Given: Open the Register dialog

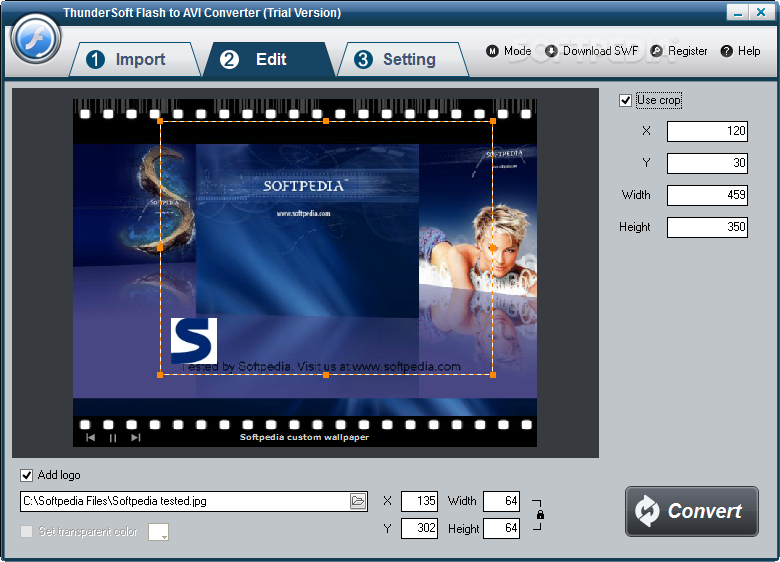Looking at the screenshot, I should [x=679, y=51].
